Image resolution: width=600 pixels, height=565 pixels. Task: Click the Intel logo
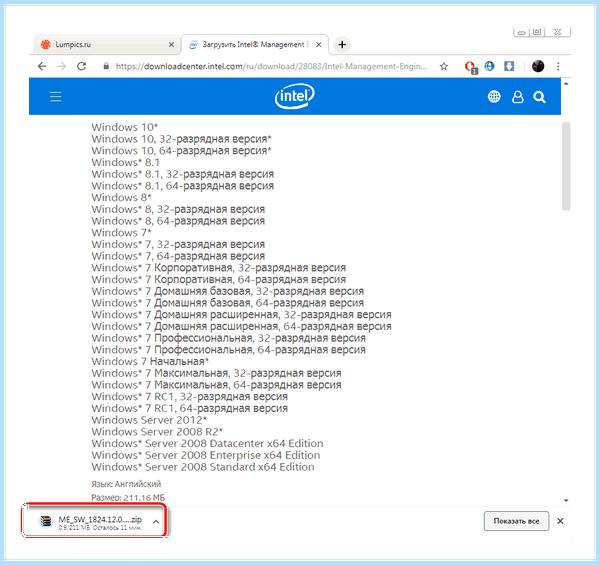click(x=295, y=96)
